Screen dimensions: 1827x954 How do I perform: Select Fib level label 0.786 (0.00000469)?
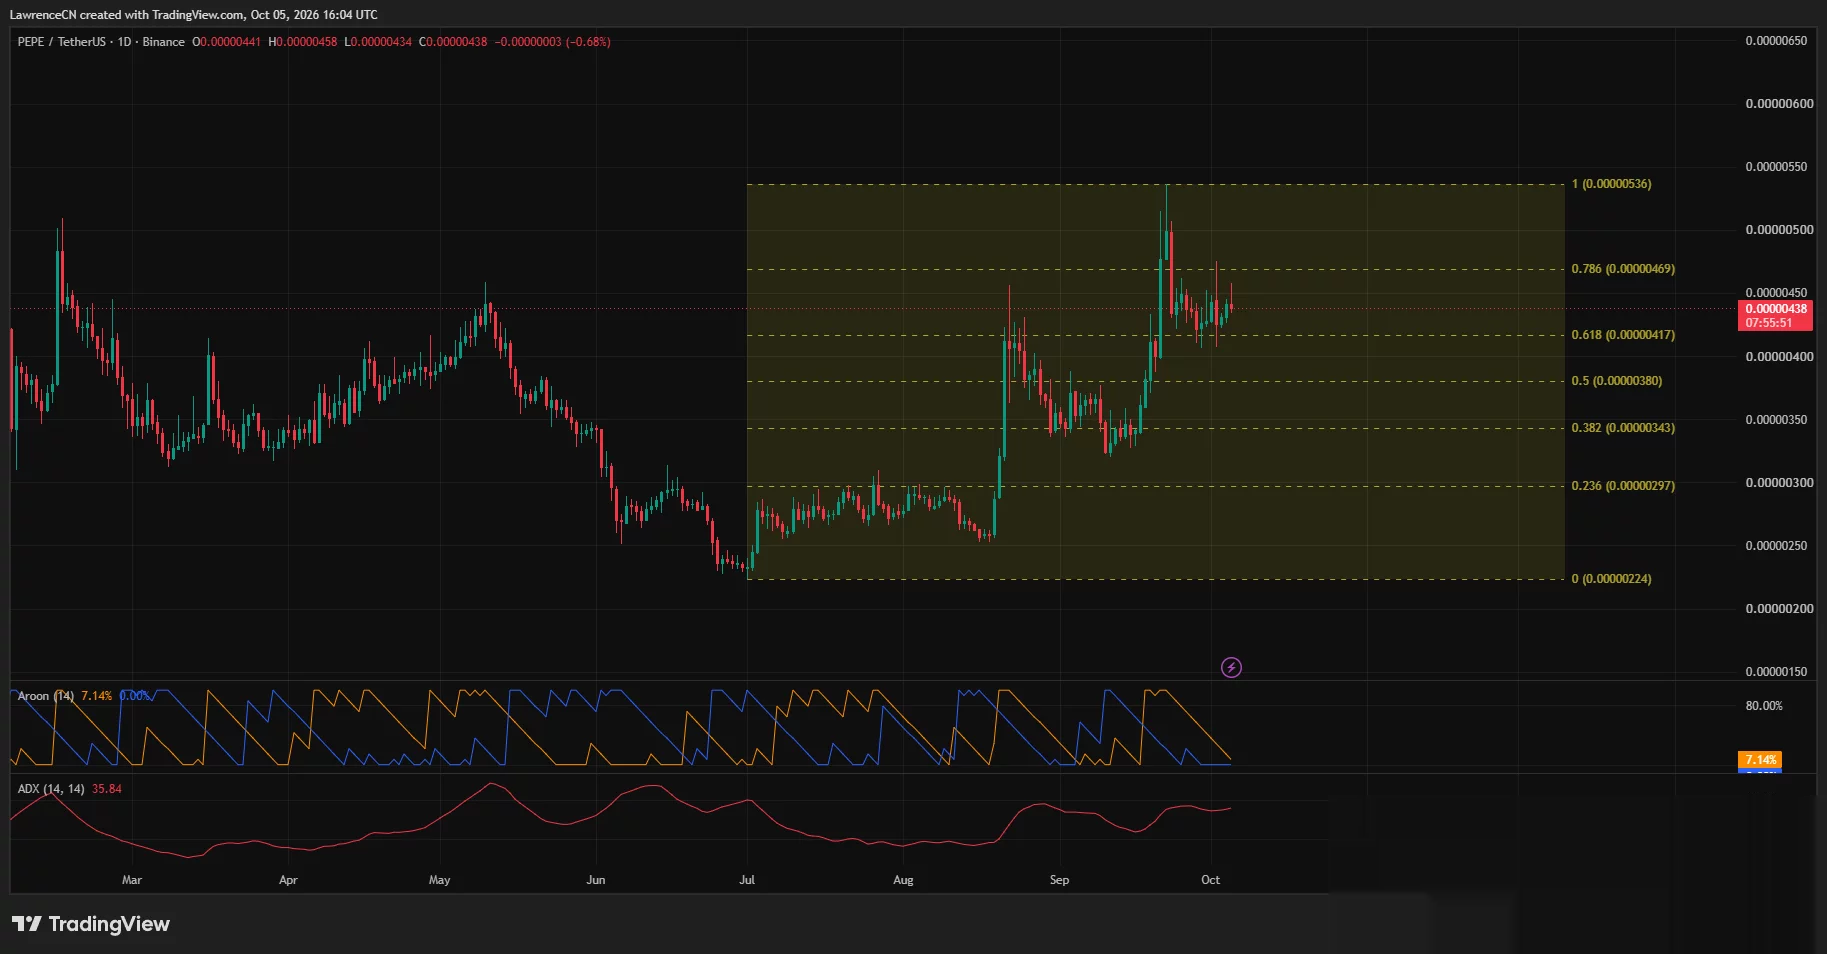pos(1623,269)
